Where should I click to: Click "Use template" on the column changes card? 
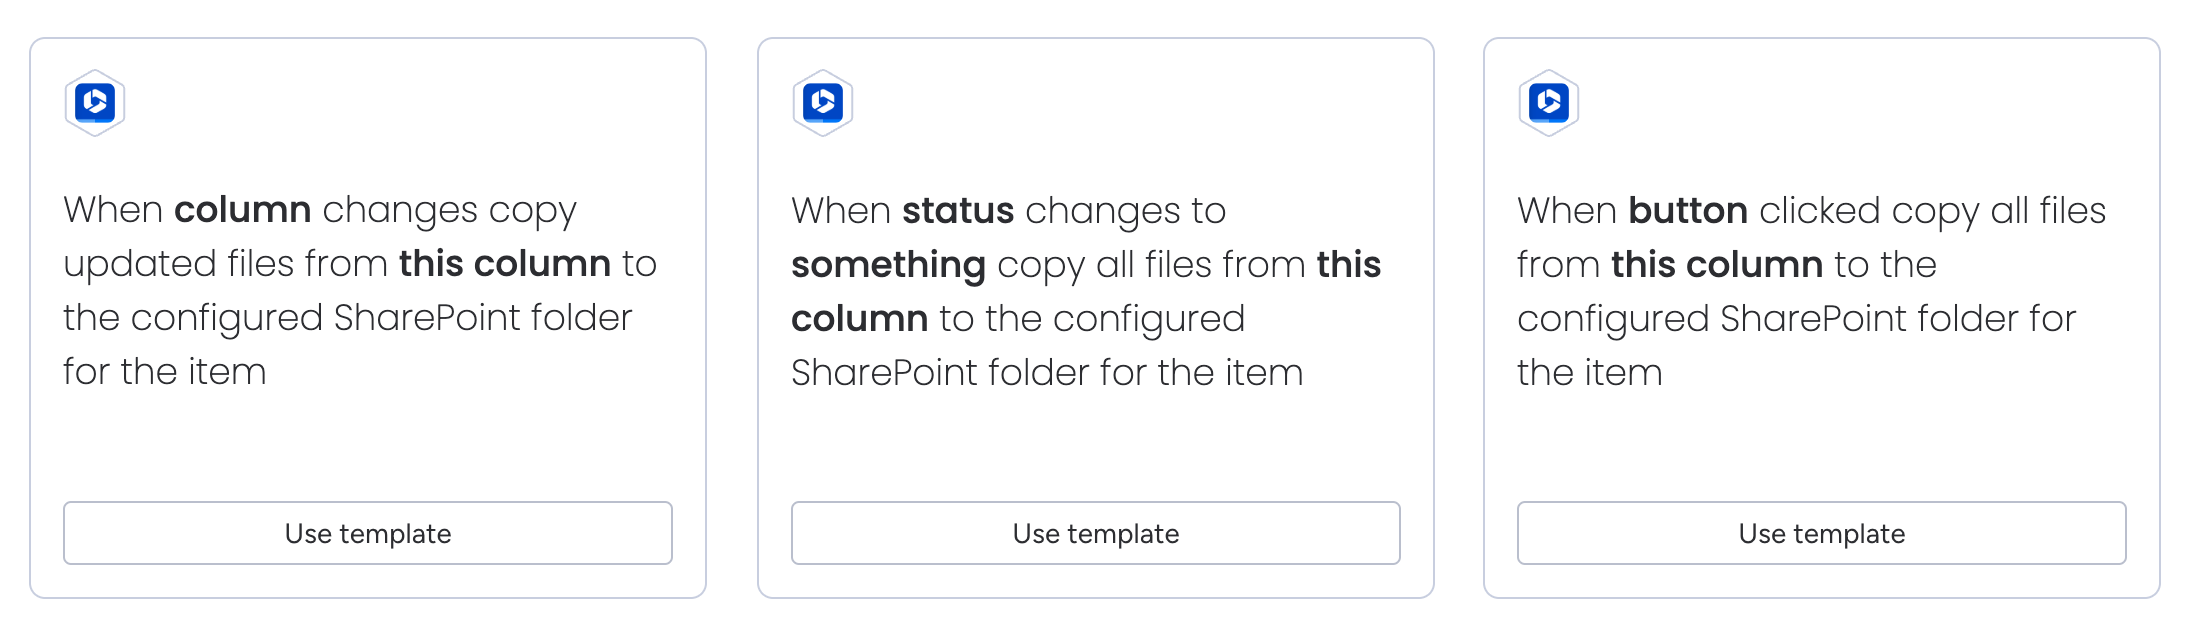pyautogui.click(x=368, y=533)
